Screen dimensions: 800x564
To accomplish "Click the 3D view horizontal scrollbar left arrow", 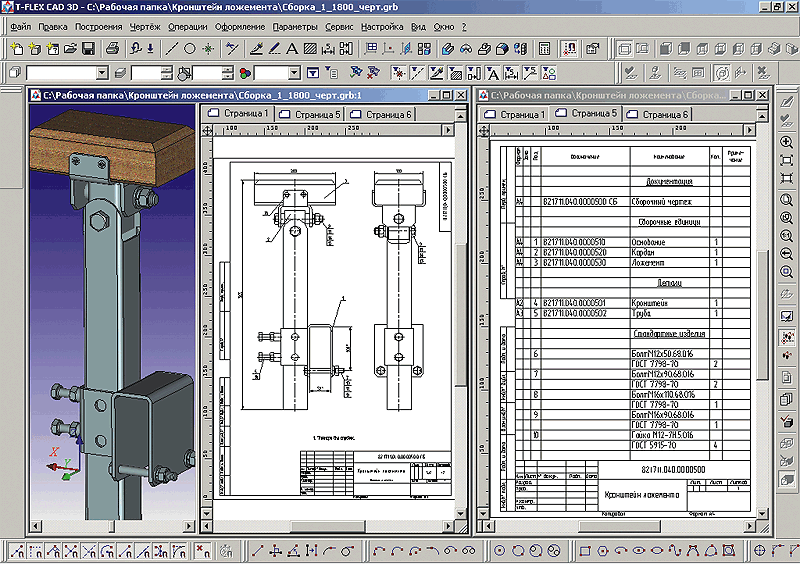I will coord(35,526).
